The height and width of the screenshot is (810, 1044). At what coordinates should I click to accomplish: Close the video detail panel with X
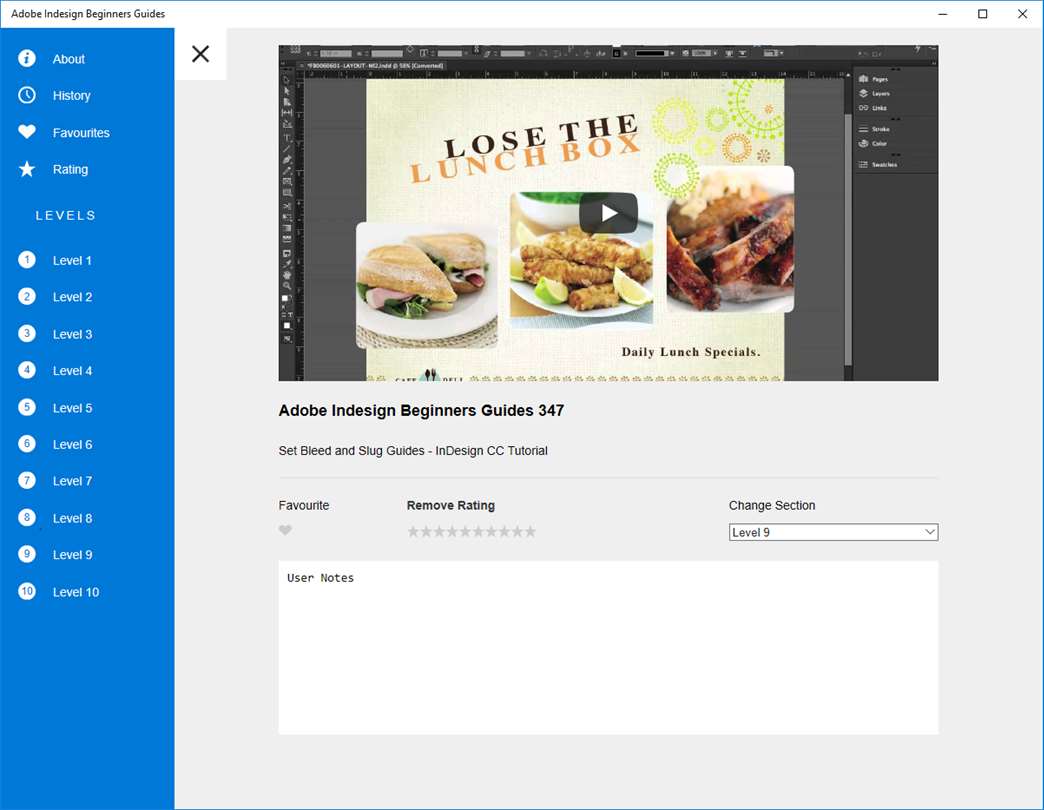[200, 54]
